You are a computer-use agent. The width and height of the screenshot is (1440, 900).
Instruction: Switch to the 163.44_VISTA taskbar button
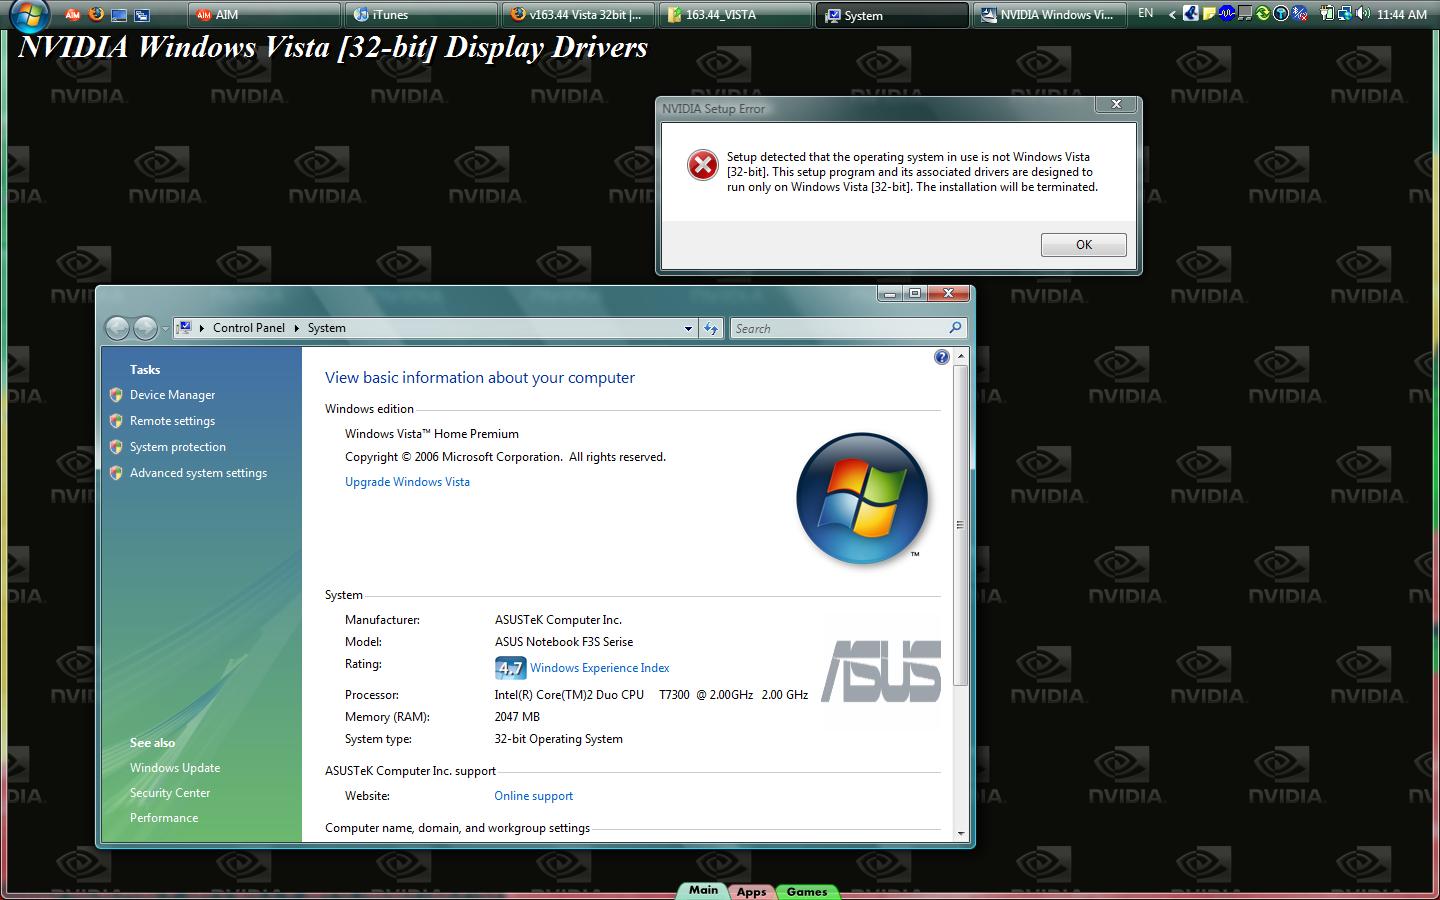736,14
